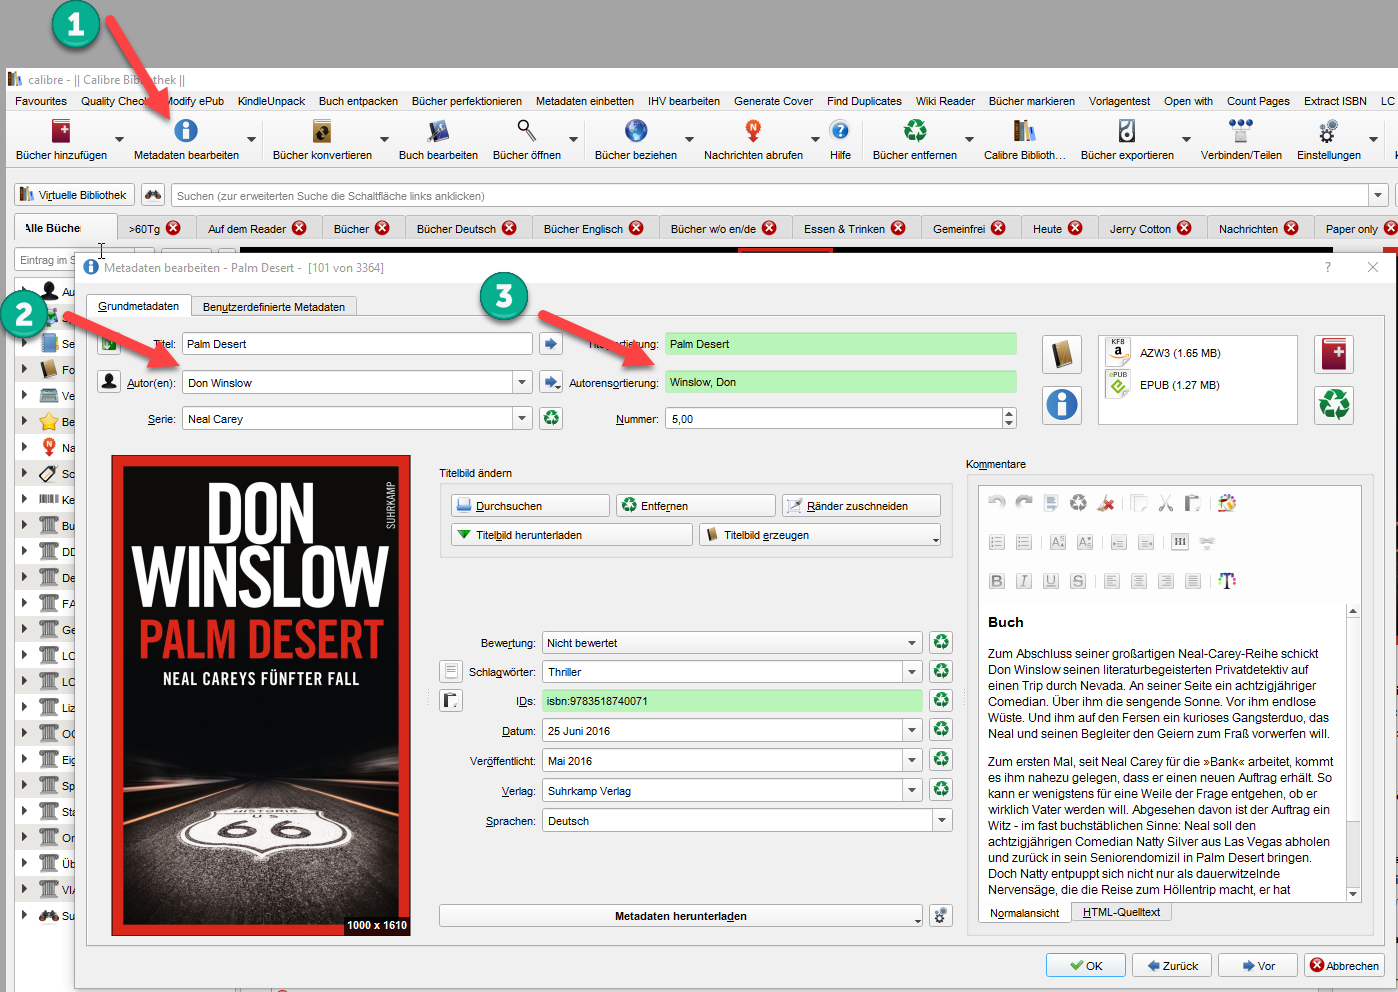This screenshot has height=992, width=1398.
Task: Open 'Einstellungen' gear icon
Action: coord(1328,131)
